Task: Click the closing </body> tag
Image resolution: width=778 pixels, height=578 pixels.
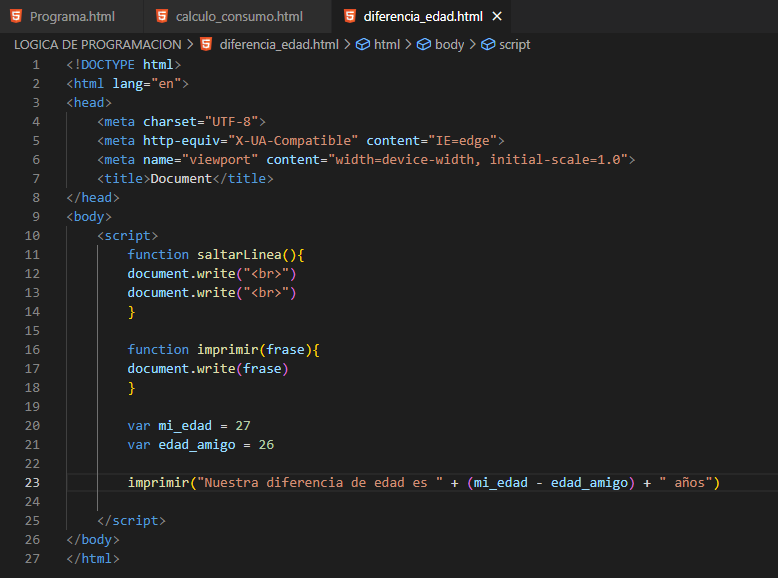Action: click(93, 540)
